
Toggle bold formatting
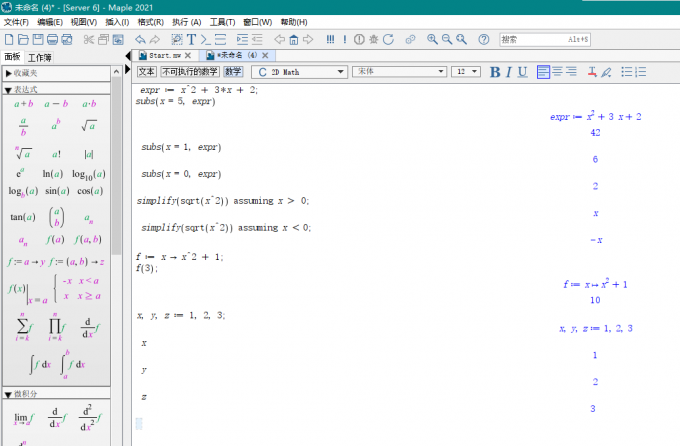pyautogui.click(x=495, y=72)
